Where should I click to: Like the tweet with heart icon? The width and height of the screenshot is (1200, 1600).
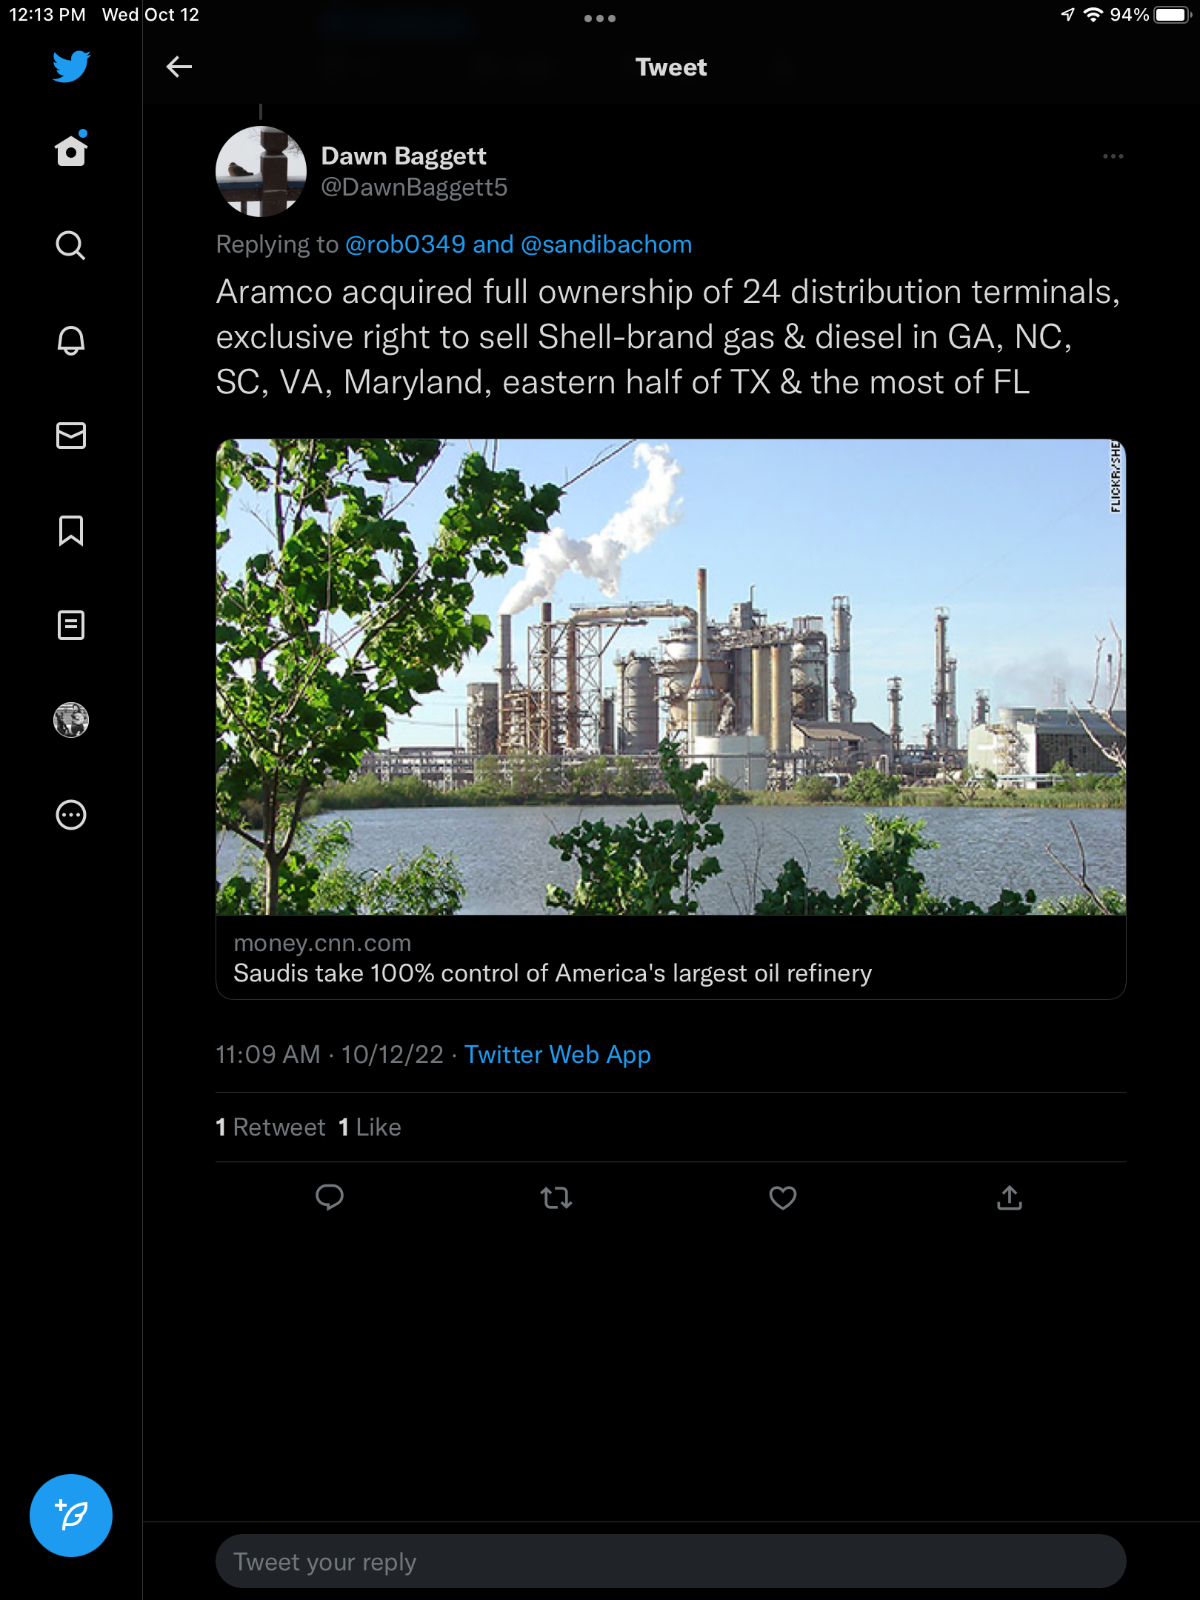pos(782,1197)
